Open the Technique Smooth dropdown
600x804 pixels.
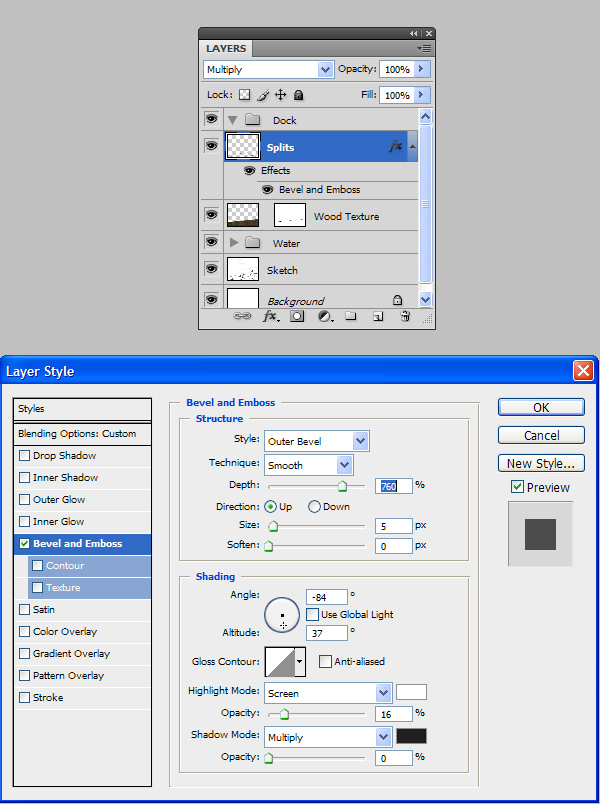[x=344, y=465]
